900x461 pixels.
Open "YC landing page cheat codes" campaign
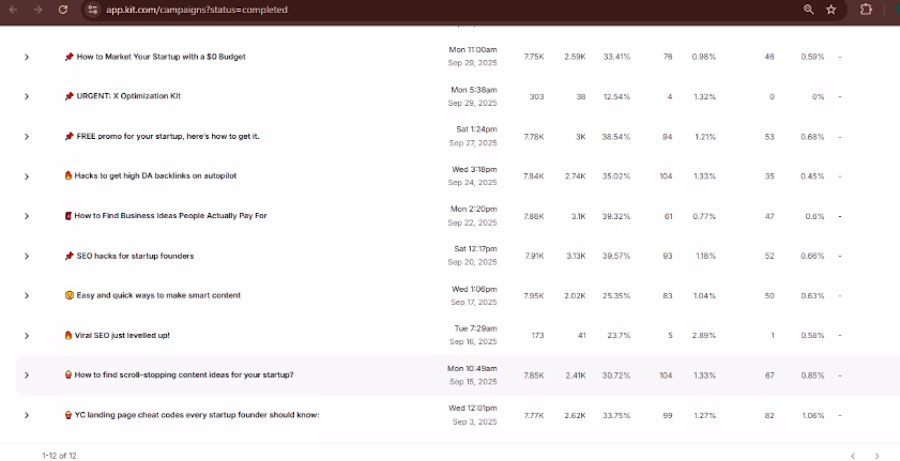(197, 415)
